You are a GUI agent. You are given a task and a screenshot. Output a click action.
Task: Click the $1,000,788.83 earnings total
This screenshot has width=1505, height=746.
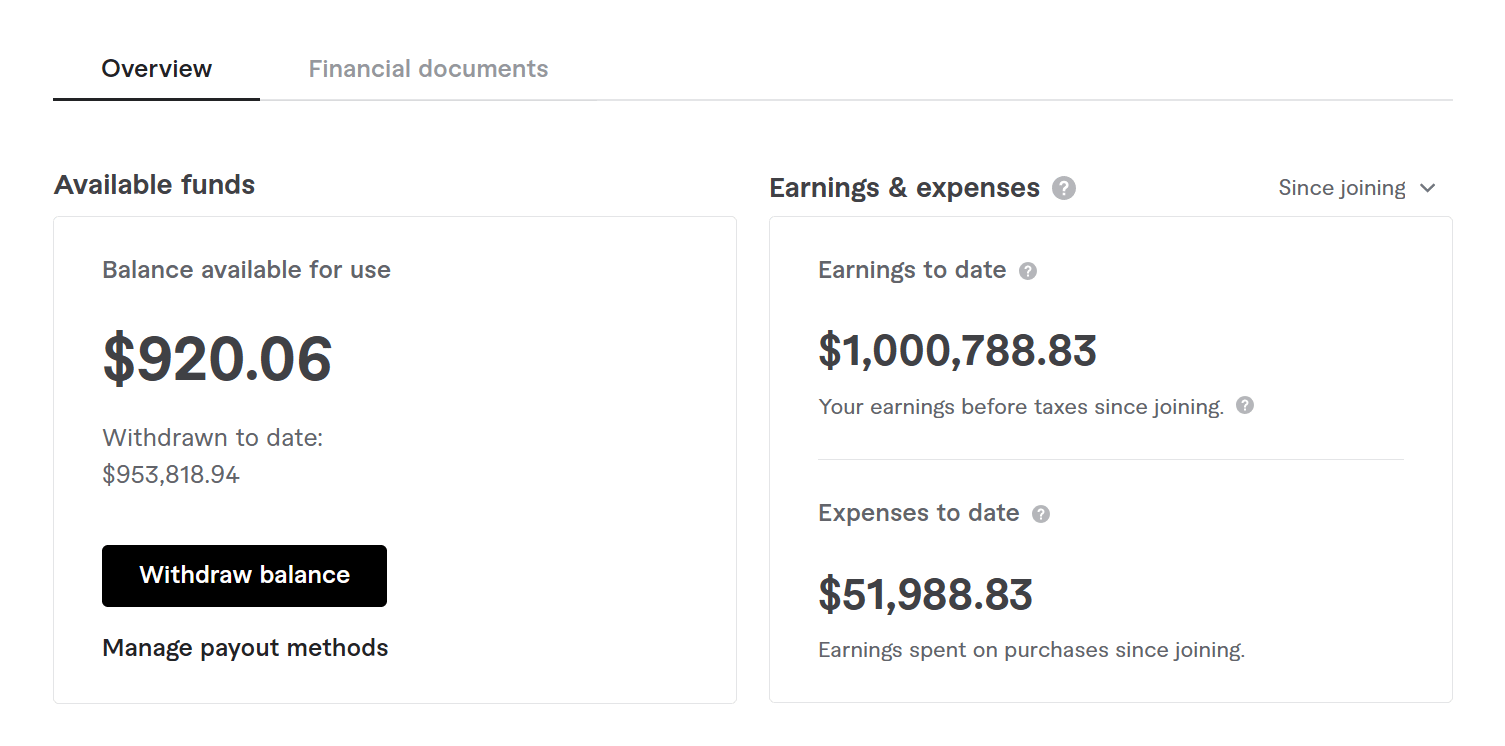957,351
